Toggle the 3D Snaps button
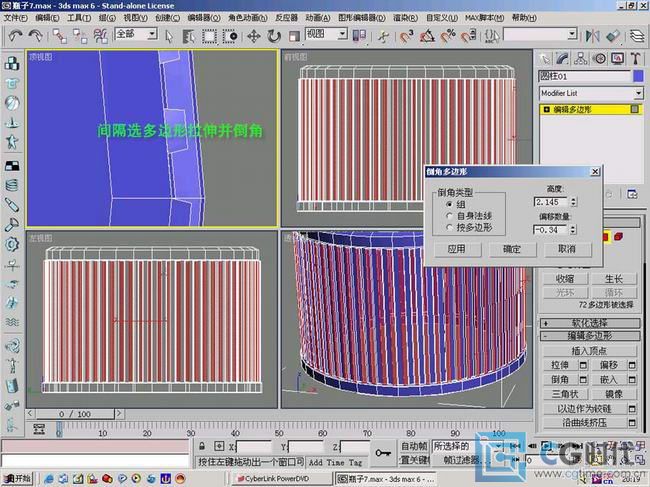The width and height of the screenshot is (650, 487). point(407,36)
